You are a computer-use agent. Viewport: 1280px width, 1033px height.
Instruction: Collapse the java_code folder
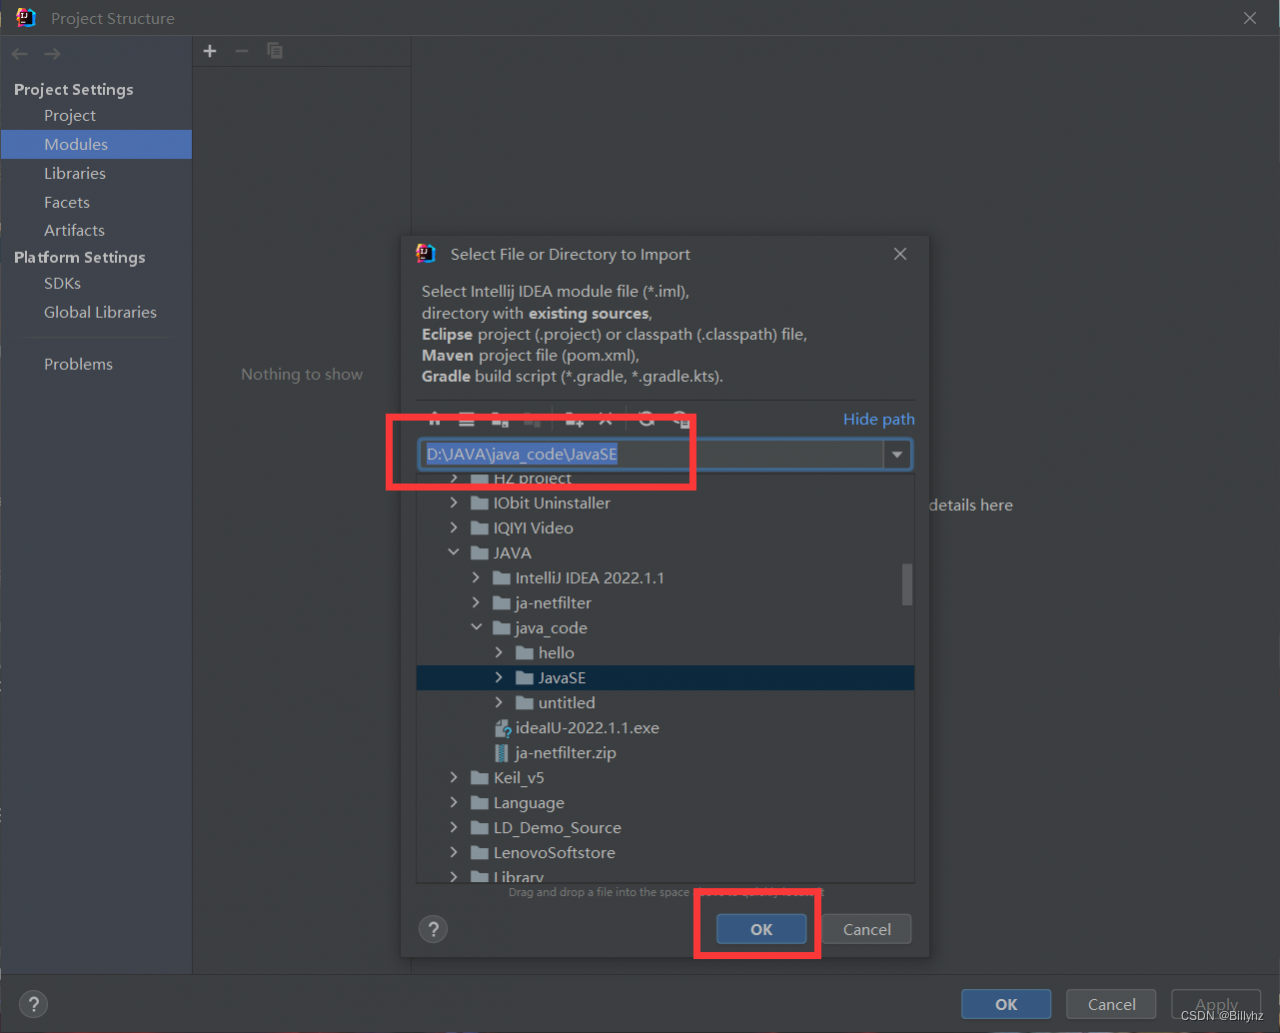476,628
